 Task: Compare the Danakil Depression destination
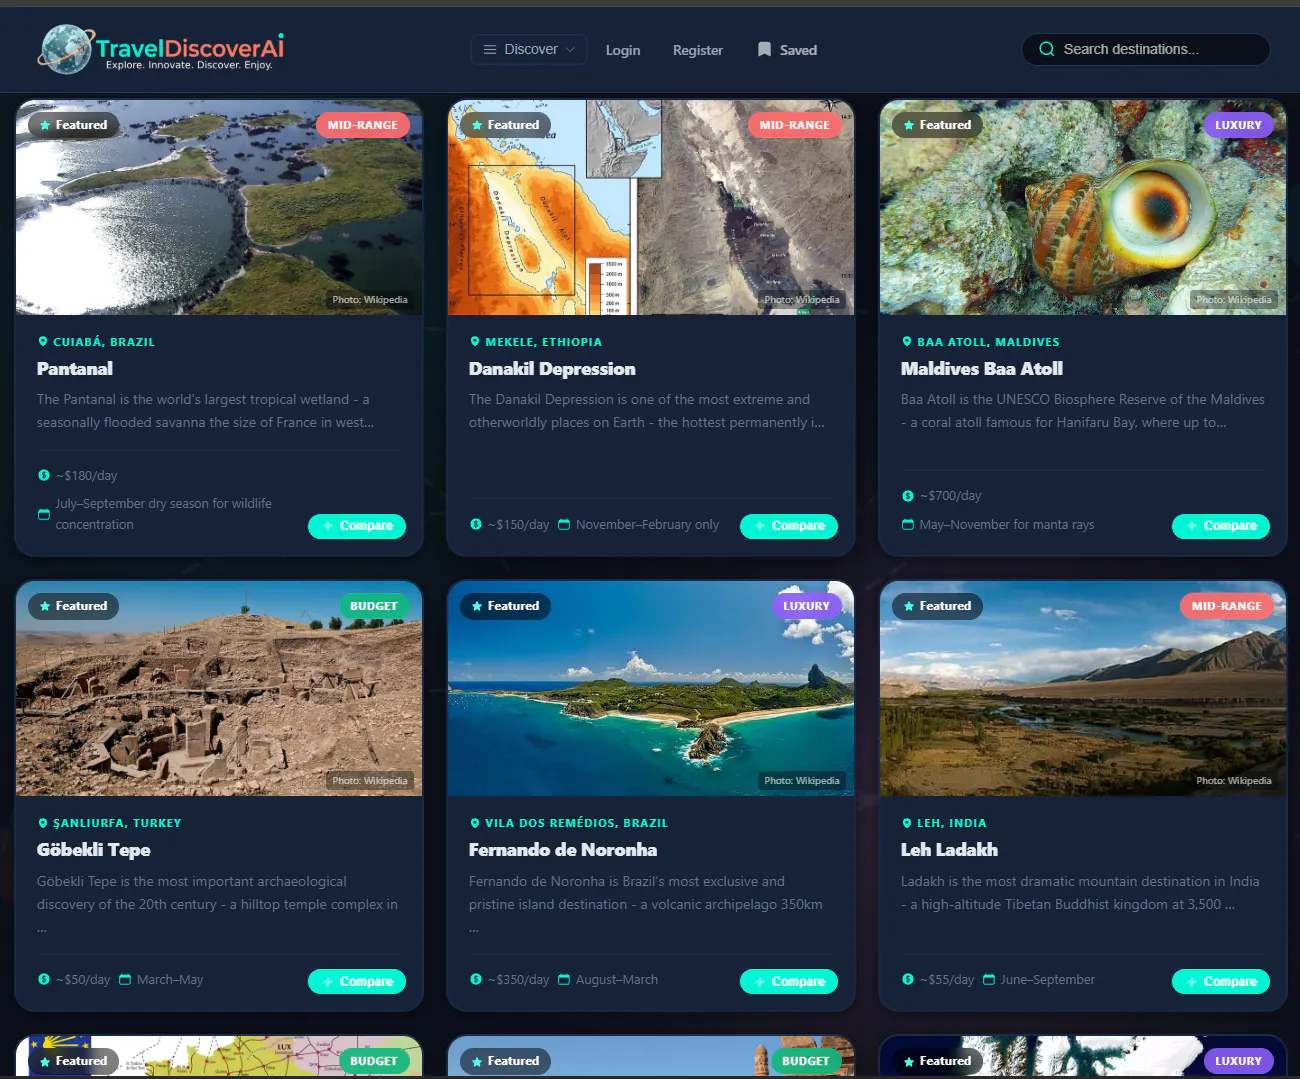tap(789, 526)
